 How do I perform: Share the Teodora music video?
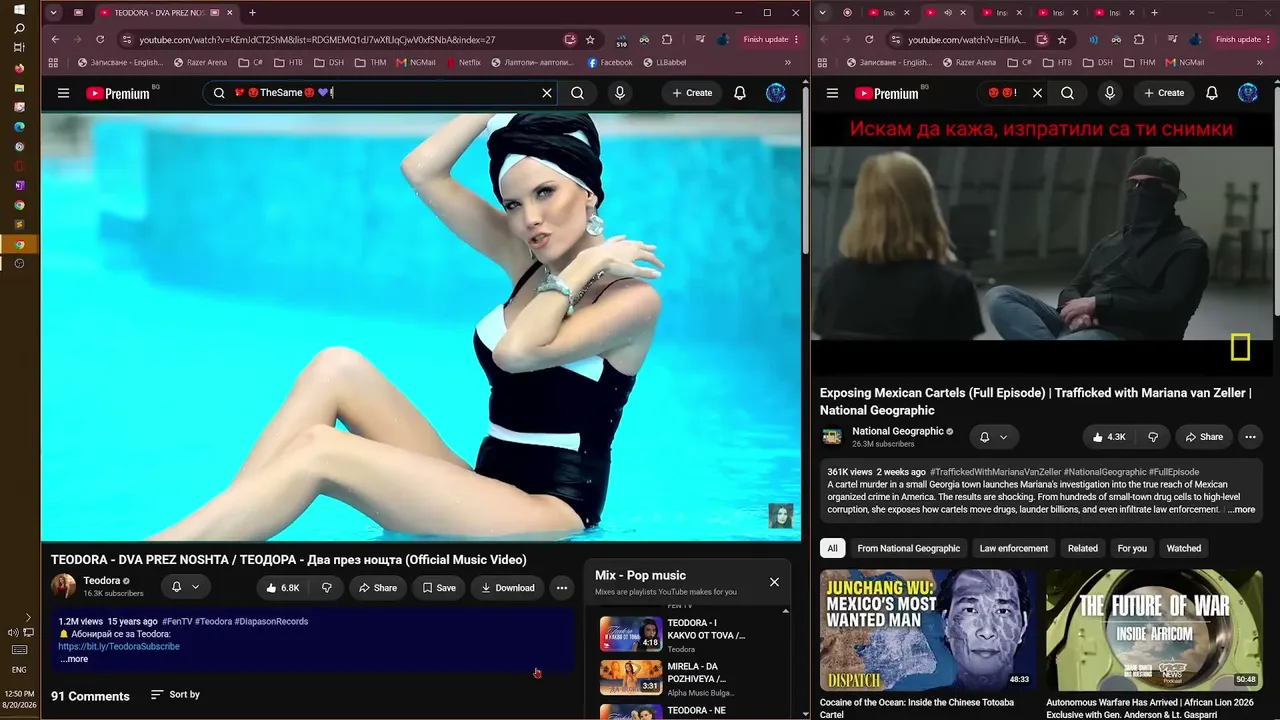pyautogui.click(x=378, y=588)
